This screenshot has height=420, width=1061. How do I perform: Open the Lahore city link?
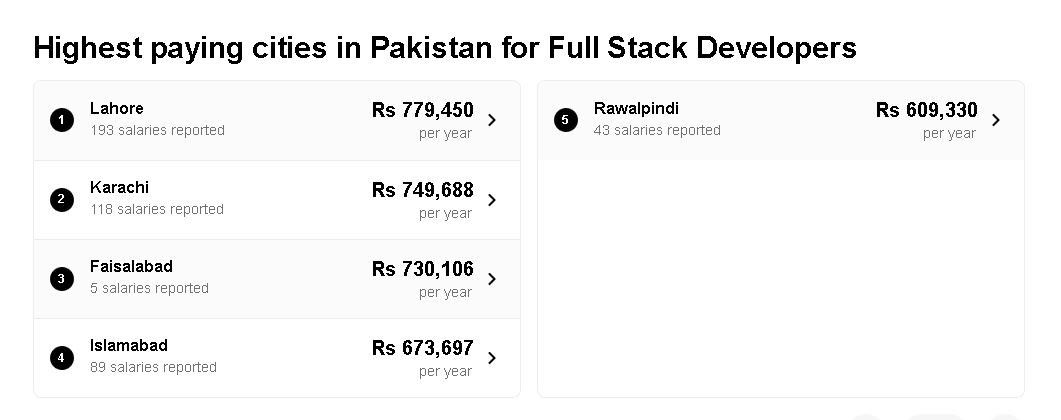[117, 108]
